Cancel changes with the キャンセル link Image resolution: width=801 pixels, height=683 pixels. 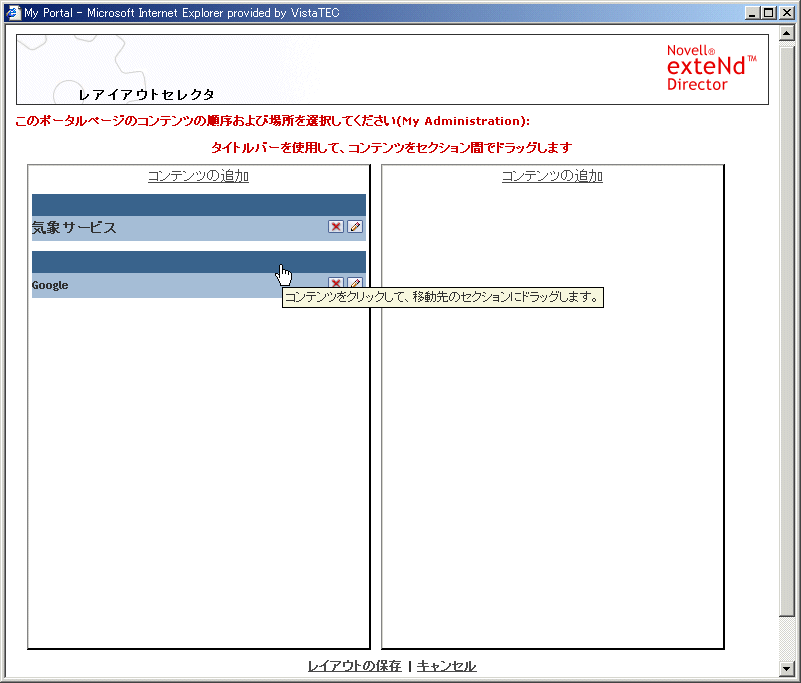(x=446, y=666)
